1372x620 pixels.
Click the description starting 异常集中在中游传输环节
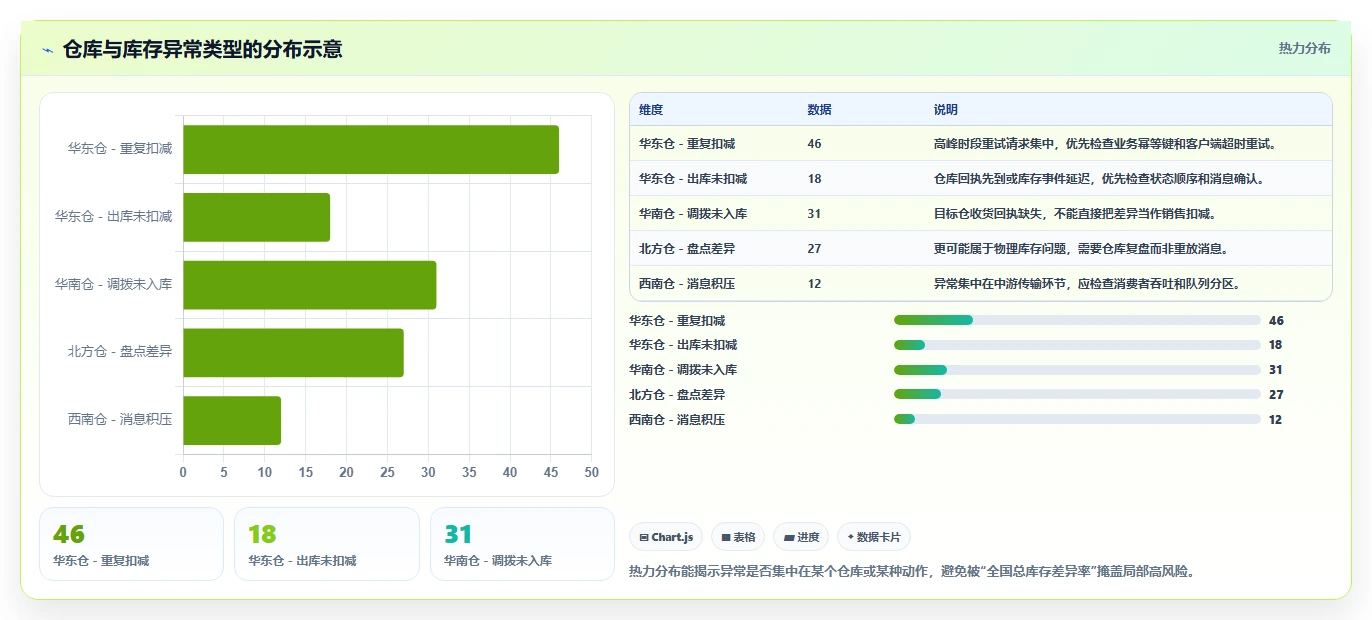pos(1087,283)
